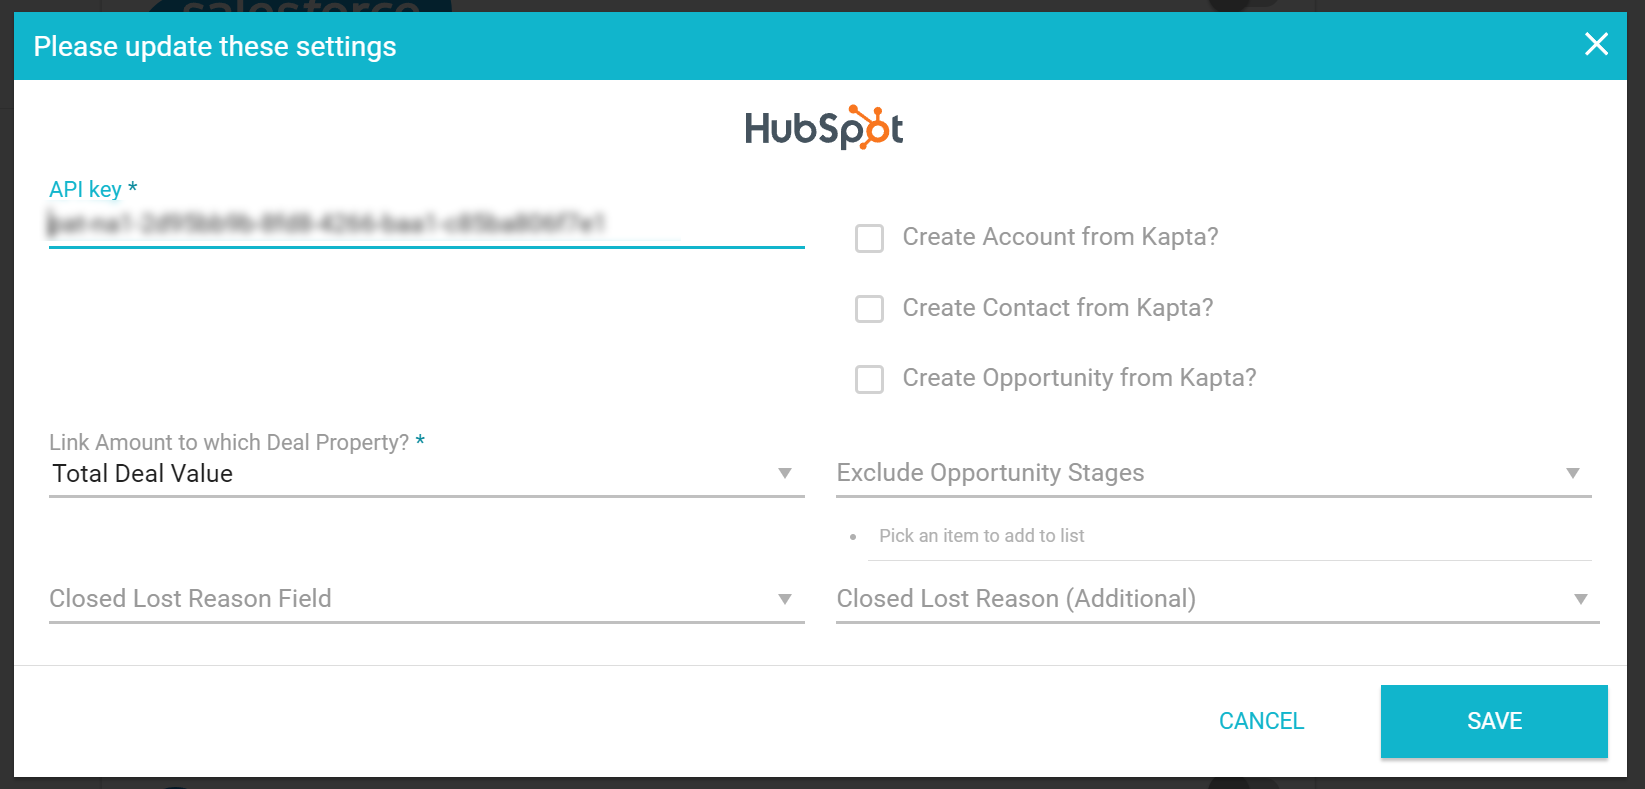
Task: Select the Closed Lost Reason (Additional) placeholder text
Action: pos(1016,599)
